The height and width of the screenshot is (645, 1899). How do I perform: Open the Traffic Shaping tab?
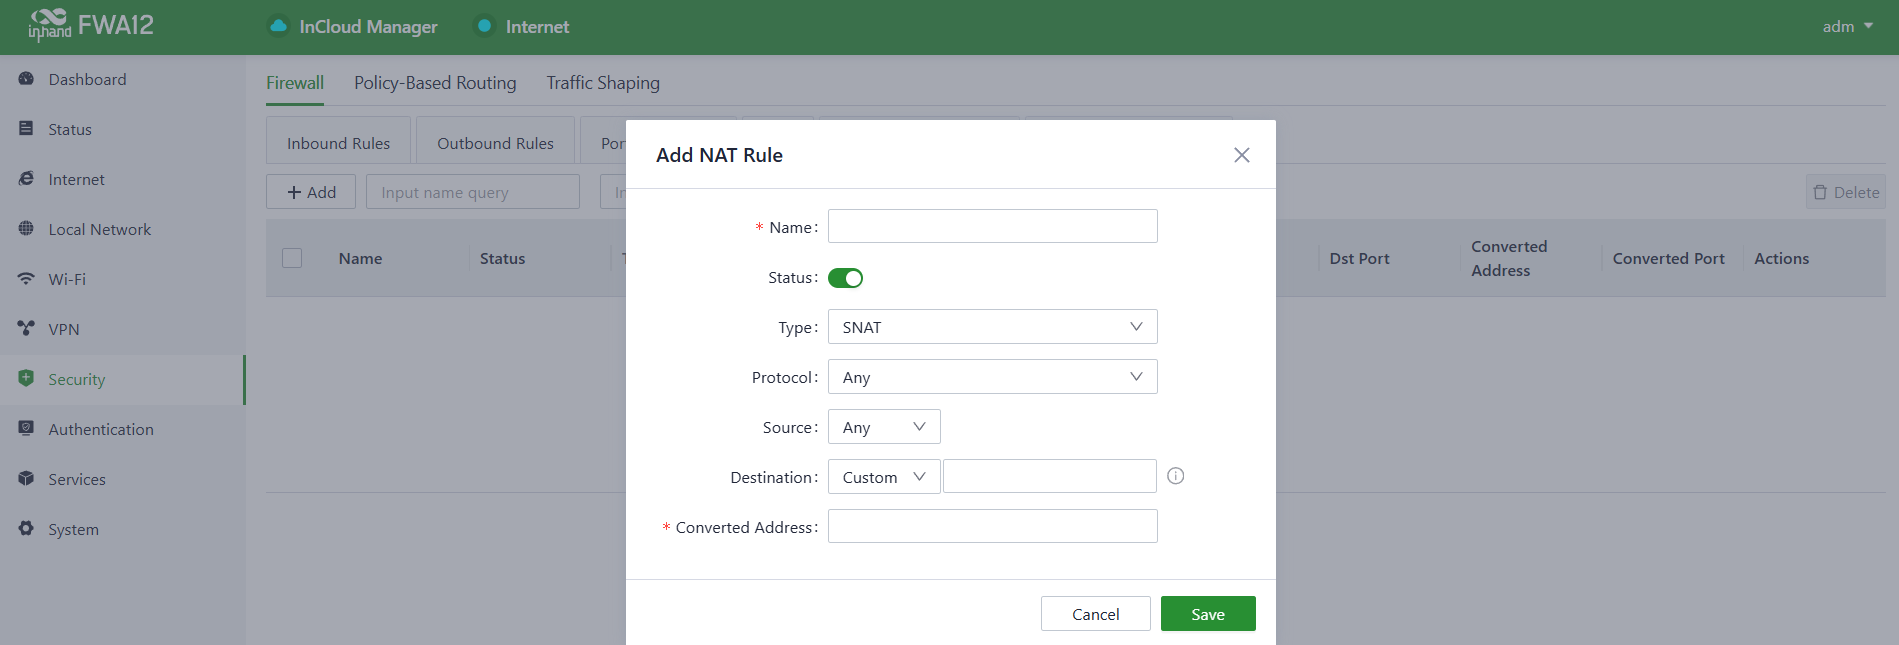coord(603,83)
